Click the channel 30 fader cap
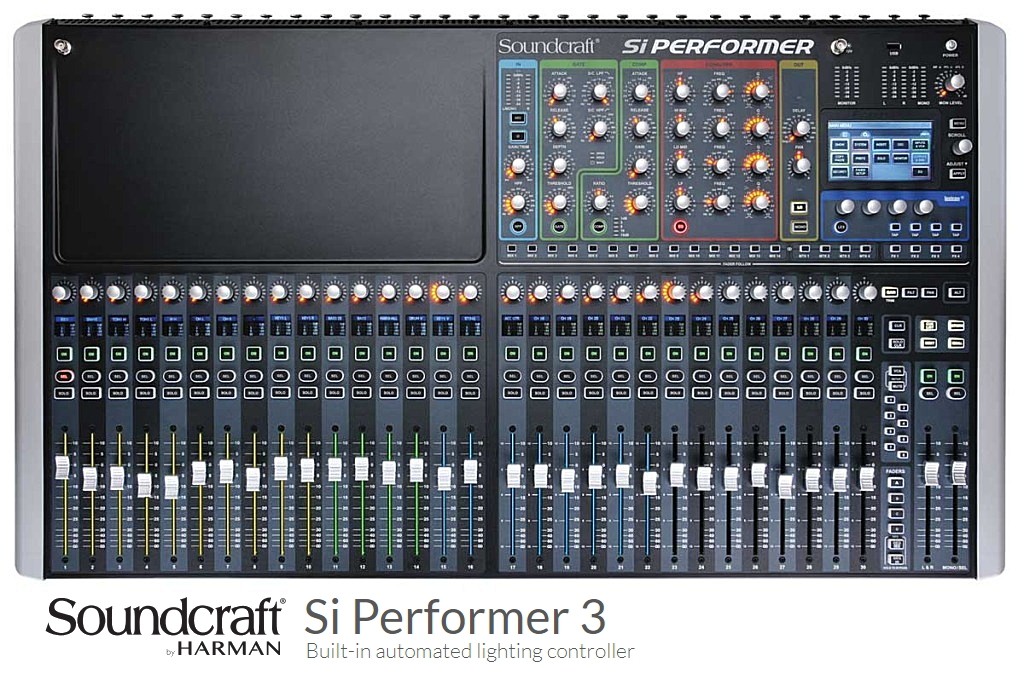1024x674 pixels. pyautogui.click(x=866, y=478)
